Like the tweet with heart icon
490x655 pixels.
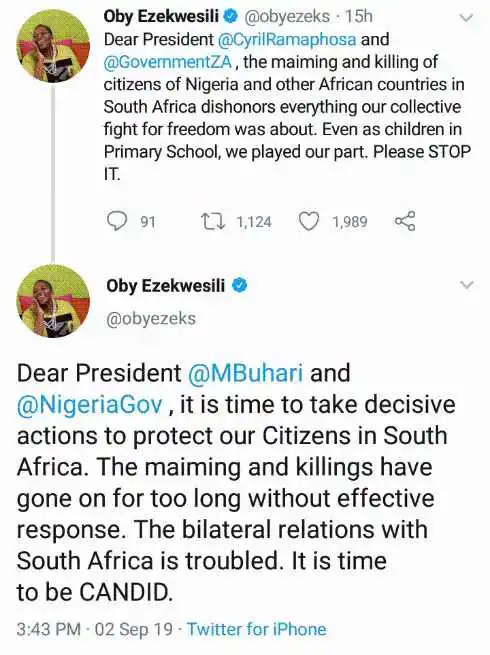(309, 221)
